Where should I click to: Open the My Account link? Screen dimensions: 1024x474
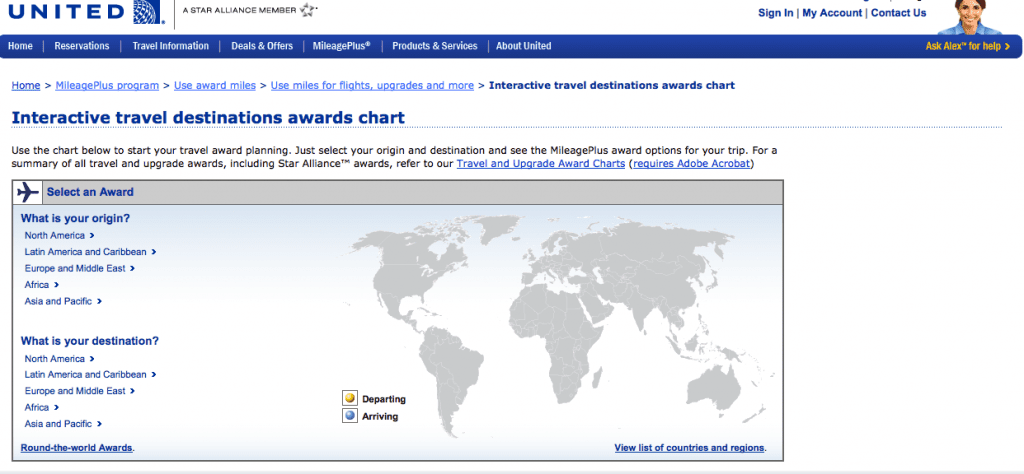[832, 13]
